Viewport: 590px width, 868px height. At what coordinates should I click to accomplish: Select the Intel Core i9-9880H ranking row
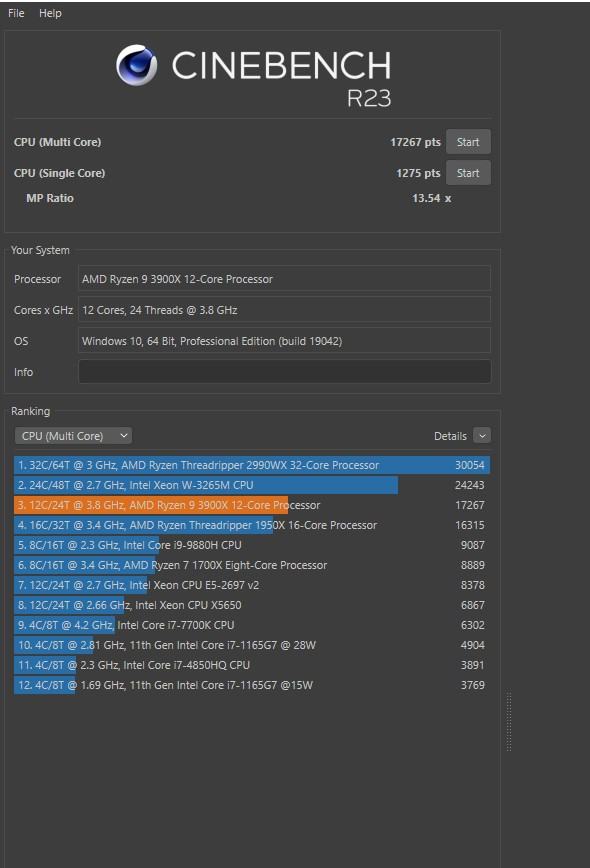(252, 545)
